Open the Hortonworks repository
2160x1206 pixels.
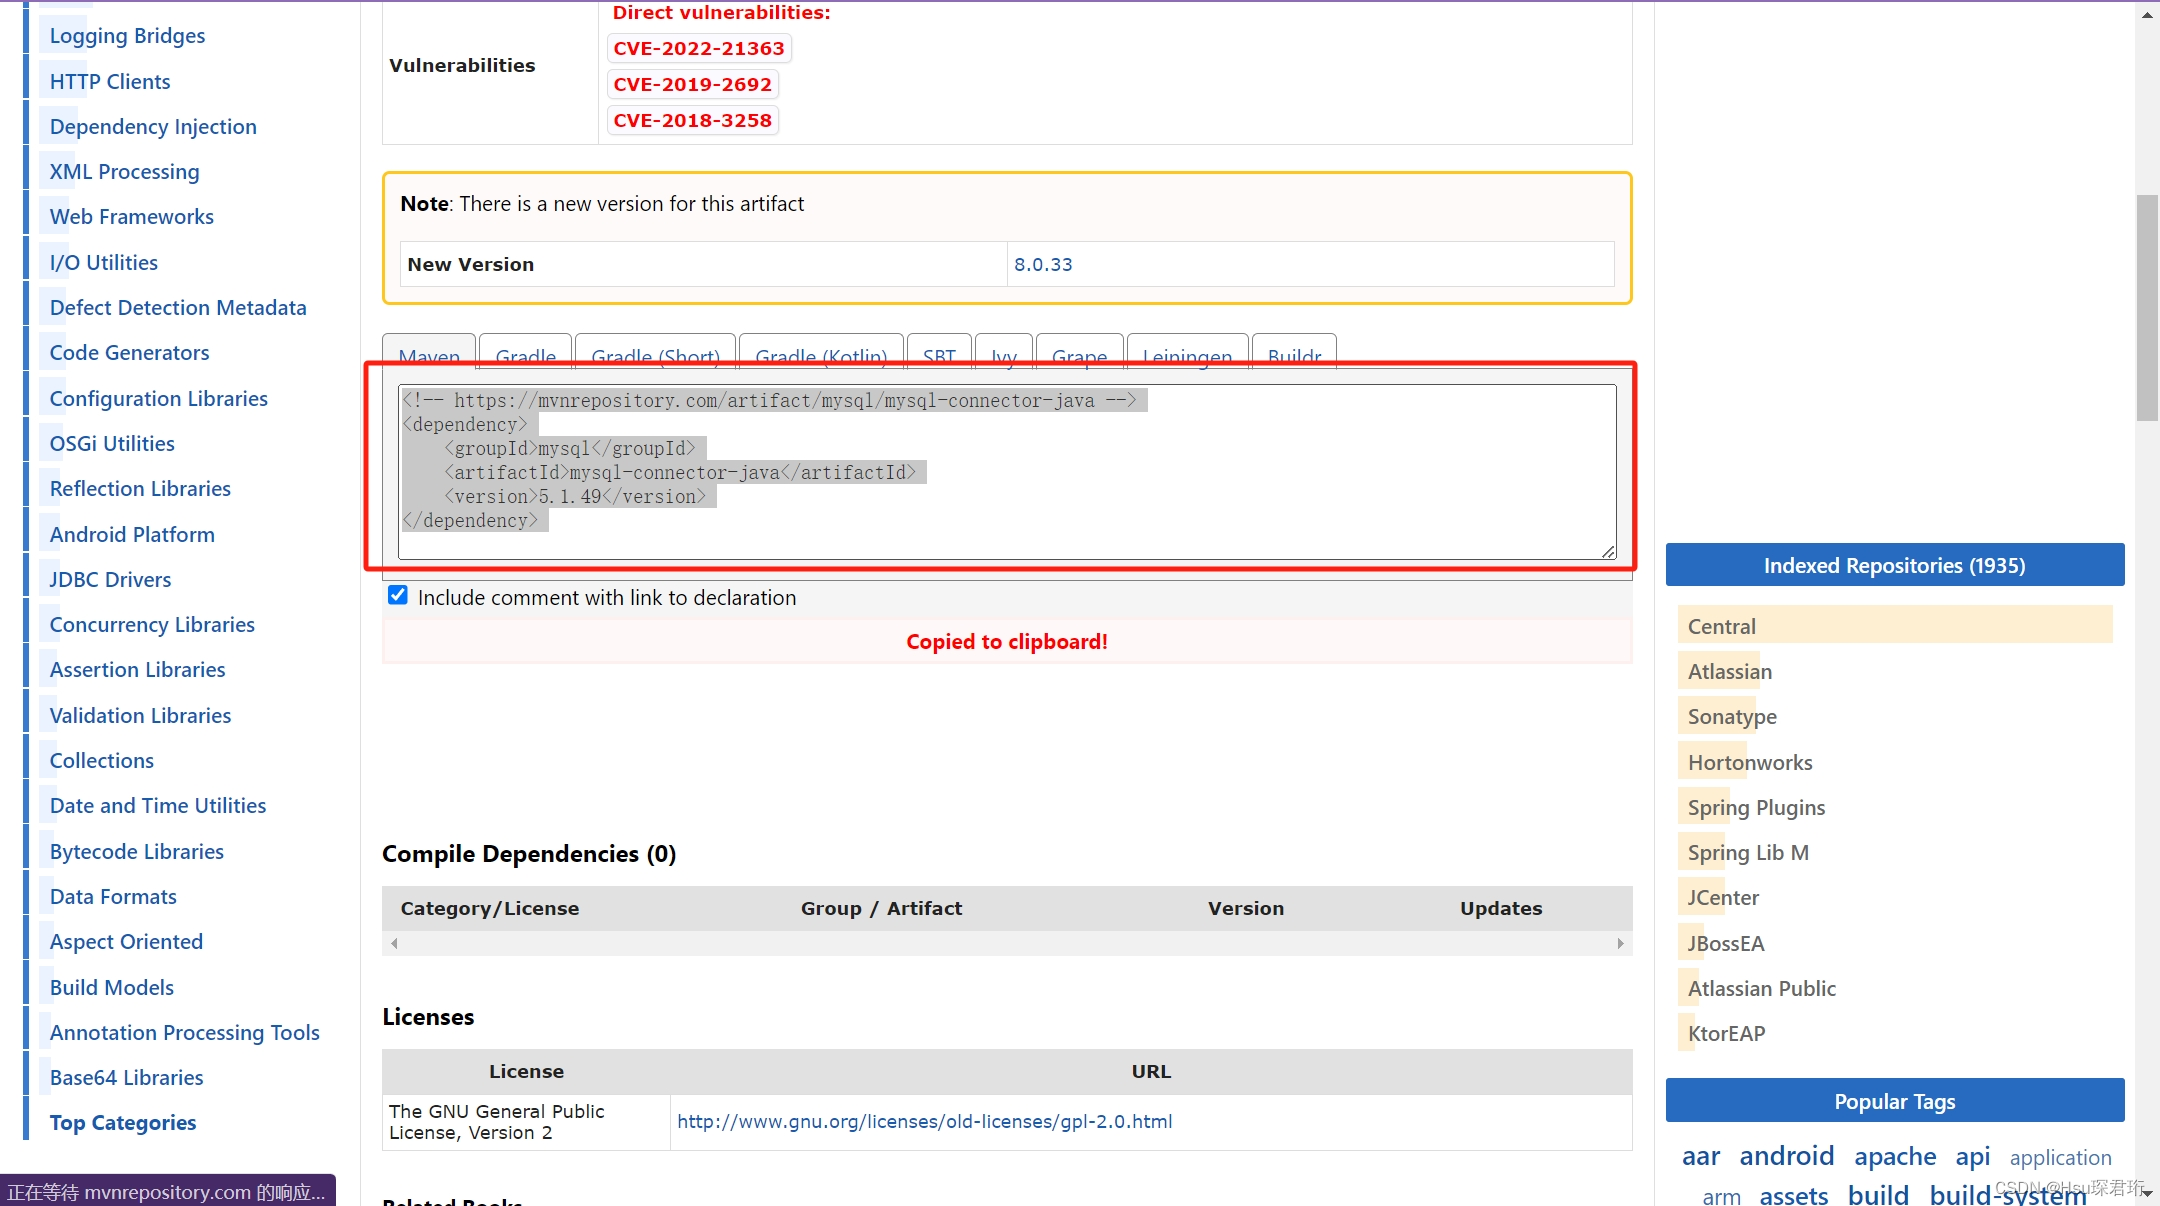tap(1750, 762)
